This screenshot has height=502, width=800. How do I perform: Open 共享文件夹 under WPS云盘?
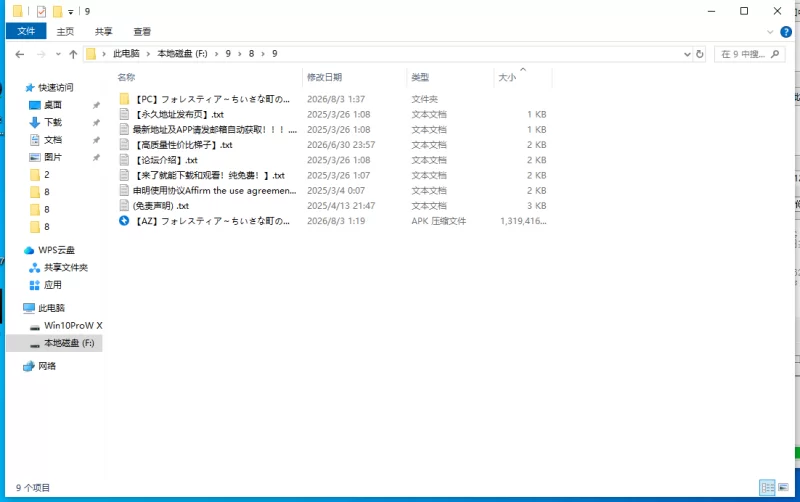[x=65, y=267]
